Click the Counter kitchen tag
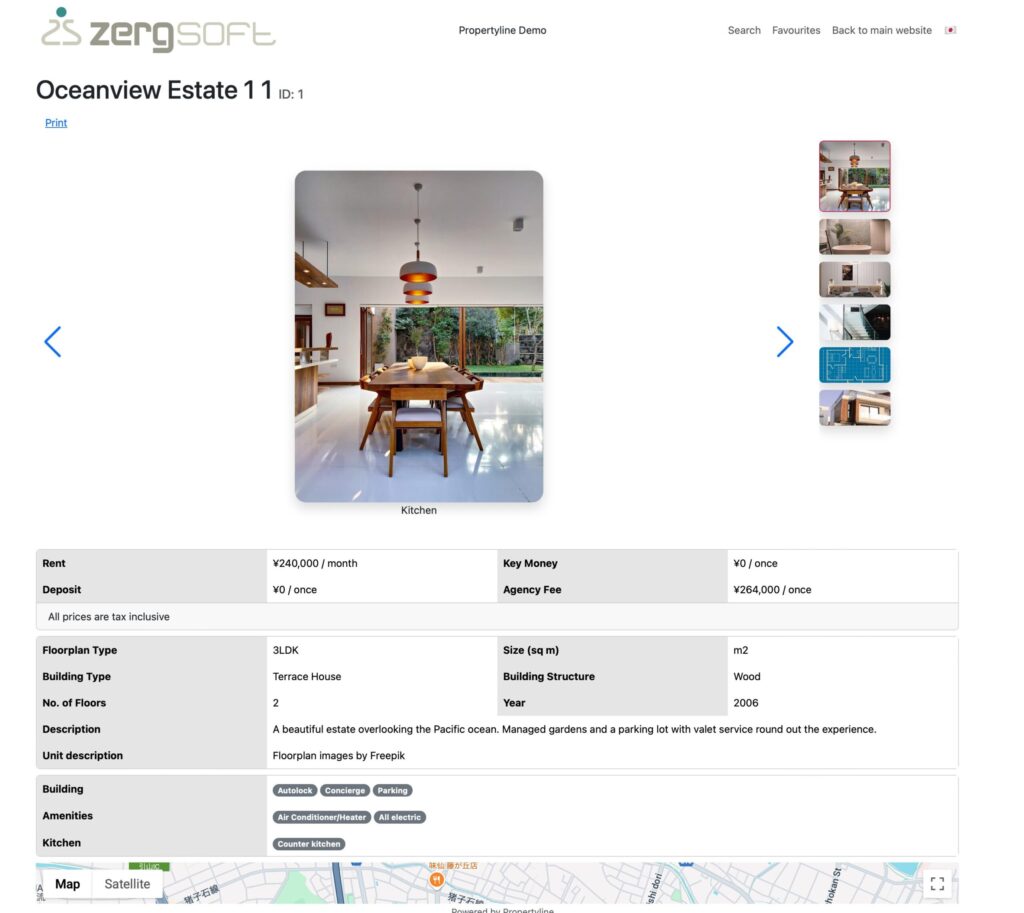 coord(309,844)
